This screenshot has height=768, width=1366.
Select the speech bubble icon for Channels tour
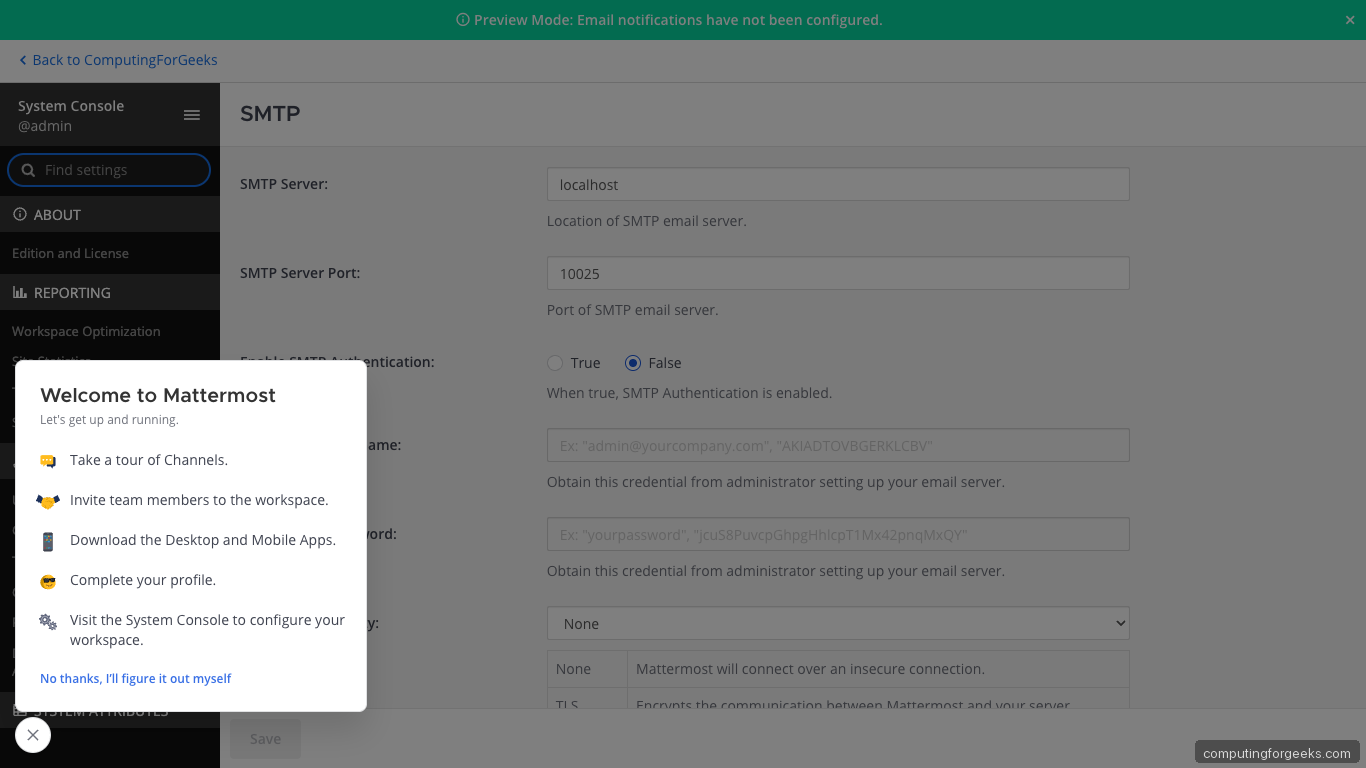click(47, 460)
